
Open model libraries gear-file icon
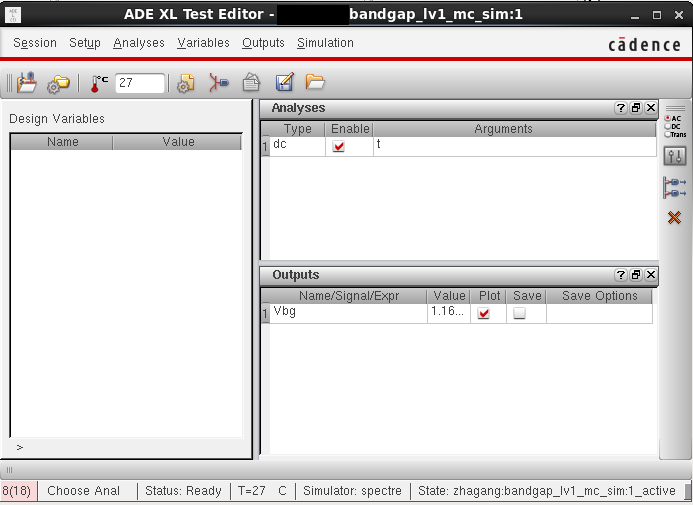coord(185,84)
